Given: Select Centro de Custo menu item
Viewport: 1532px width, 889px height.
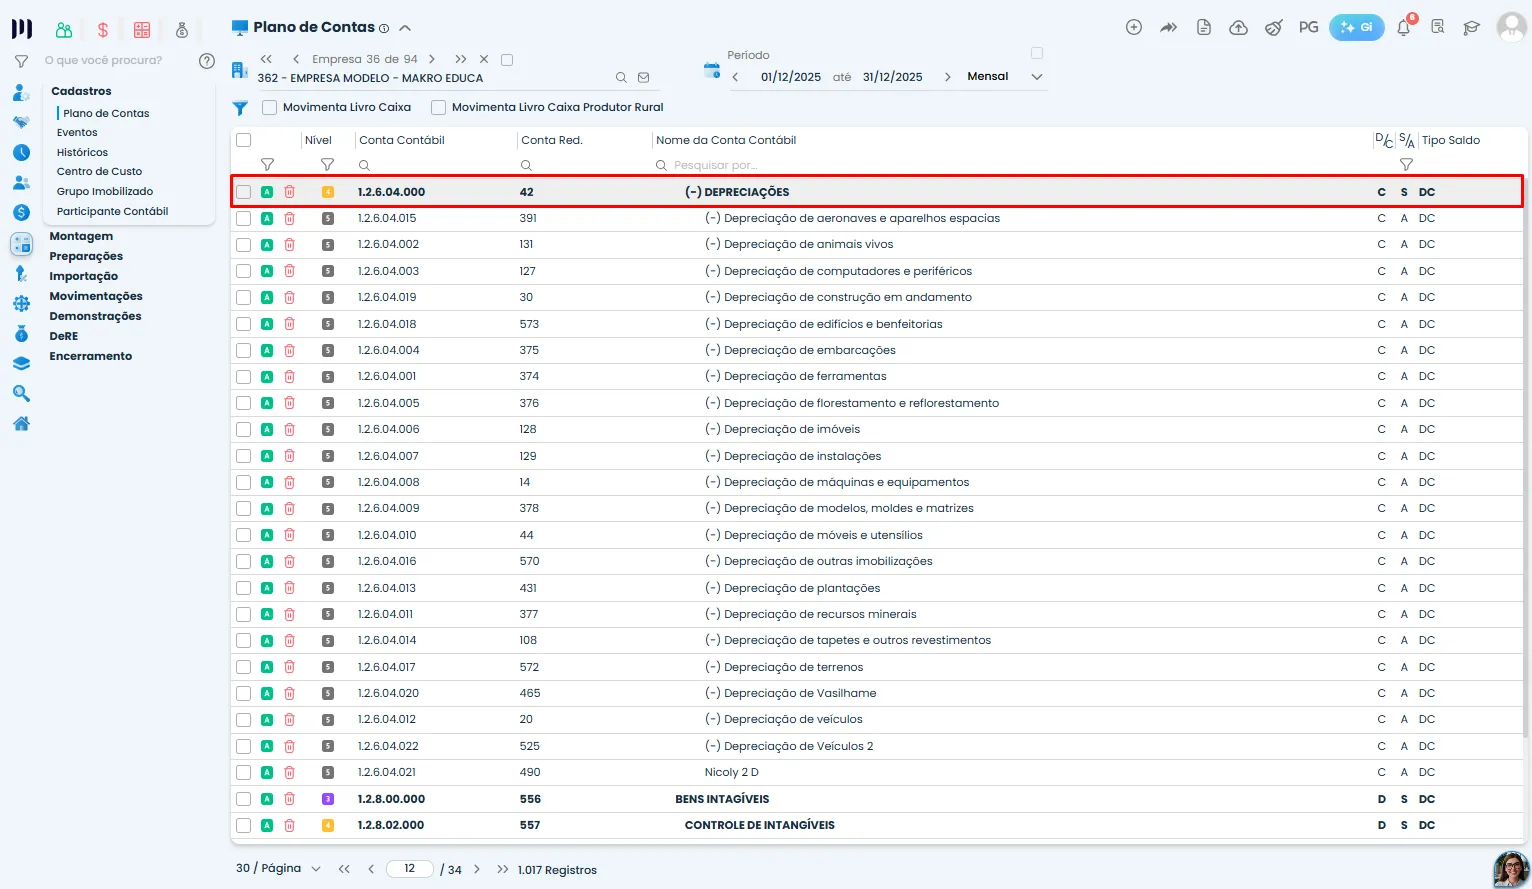Looking at the screenshot, I should pyautogui.click(x=100, y=171).
